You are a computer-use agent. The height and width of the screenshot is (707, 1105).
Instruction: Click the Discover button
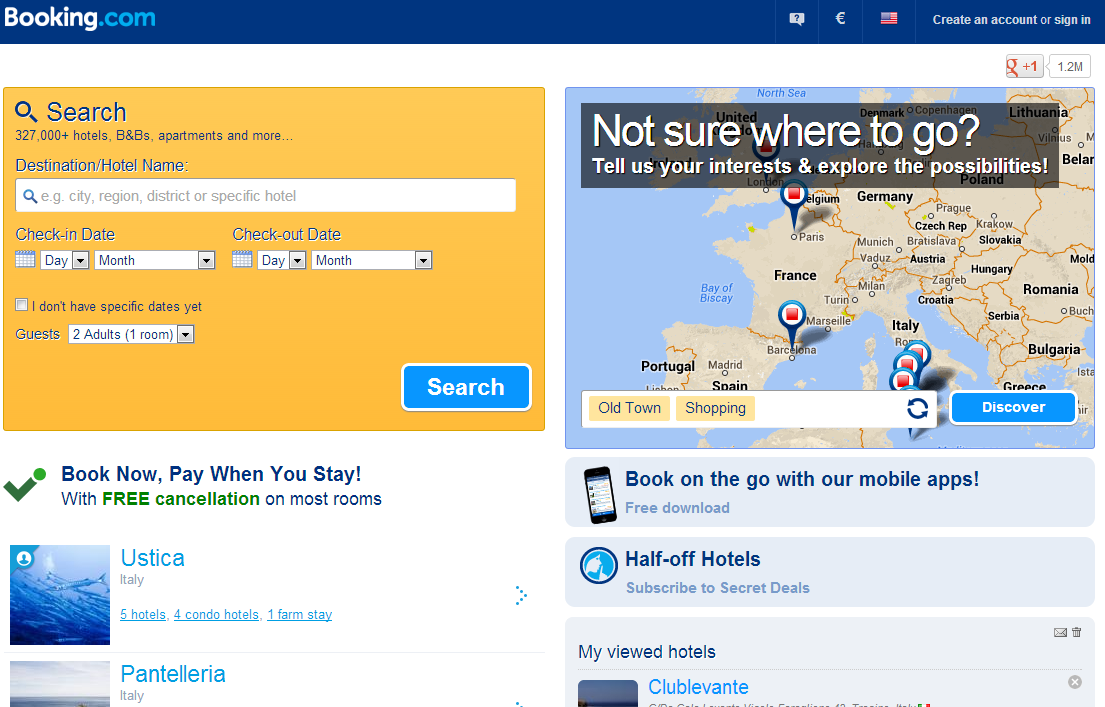[1013, 407]
